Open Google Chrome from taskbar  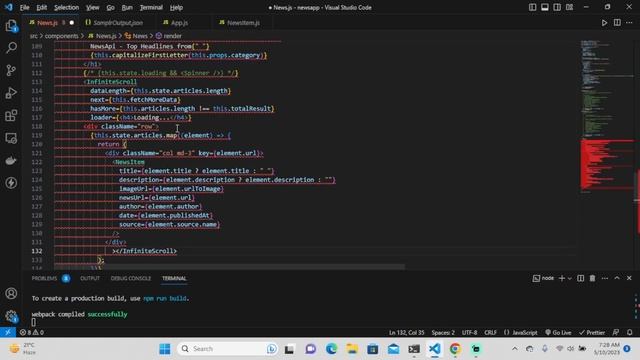[x=455, y=349]
